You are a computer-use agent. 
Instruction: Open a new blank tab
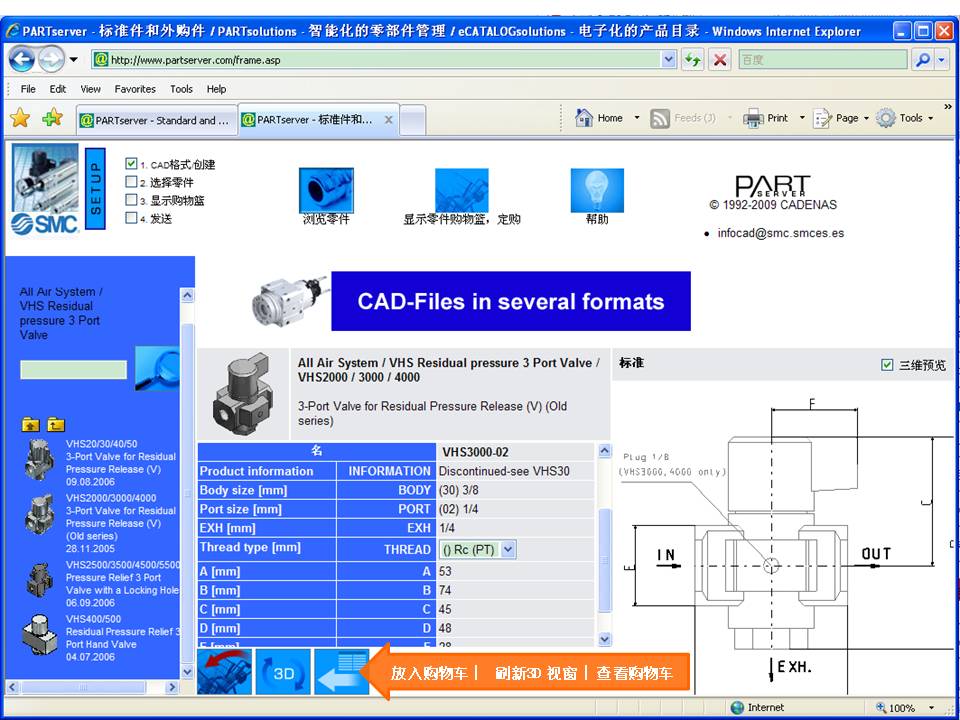pos(413,121)
